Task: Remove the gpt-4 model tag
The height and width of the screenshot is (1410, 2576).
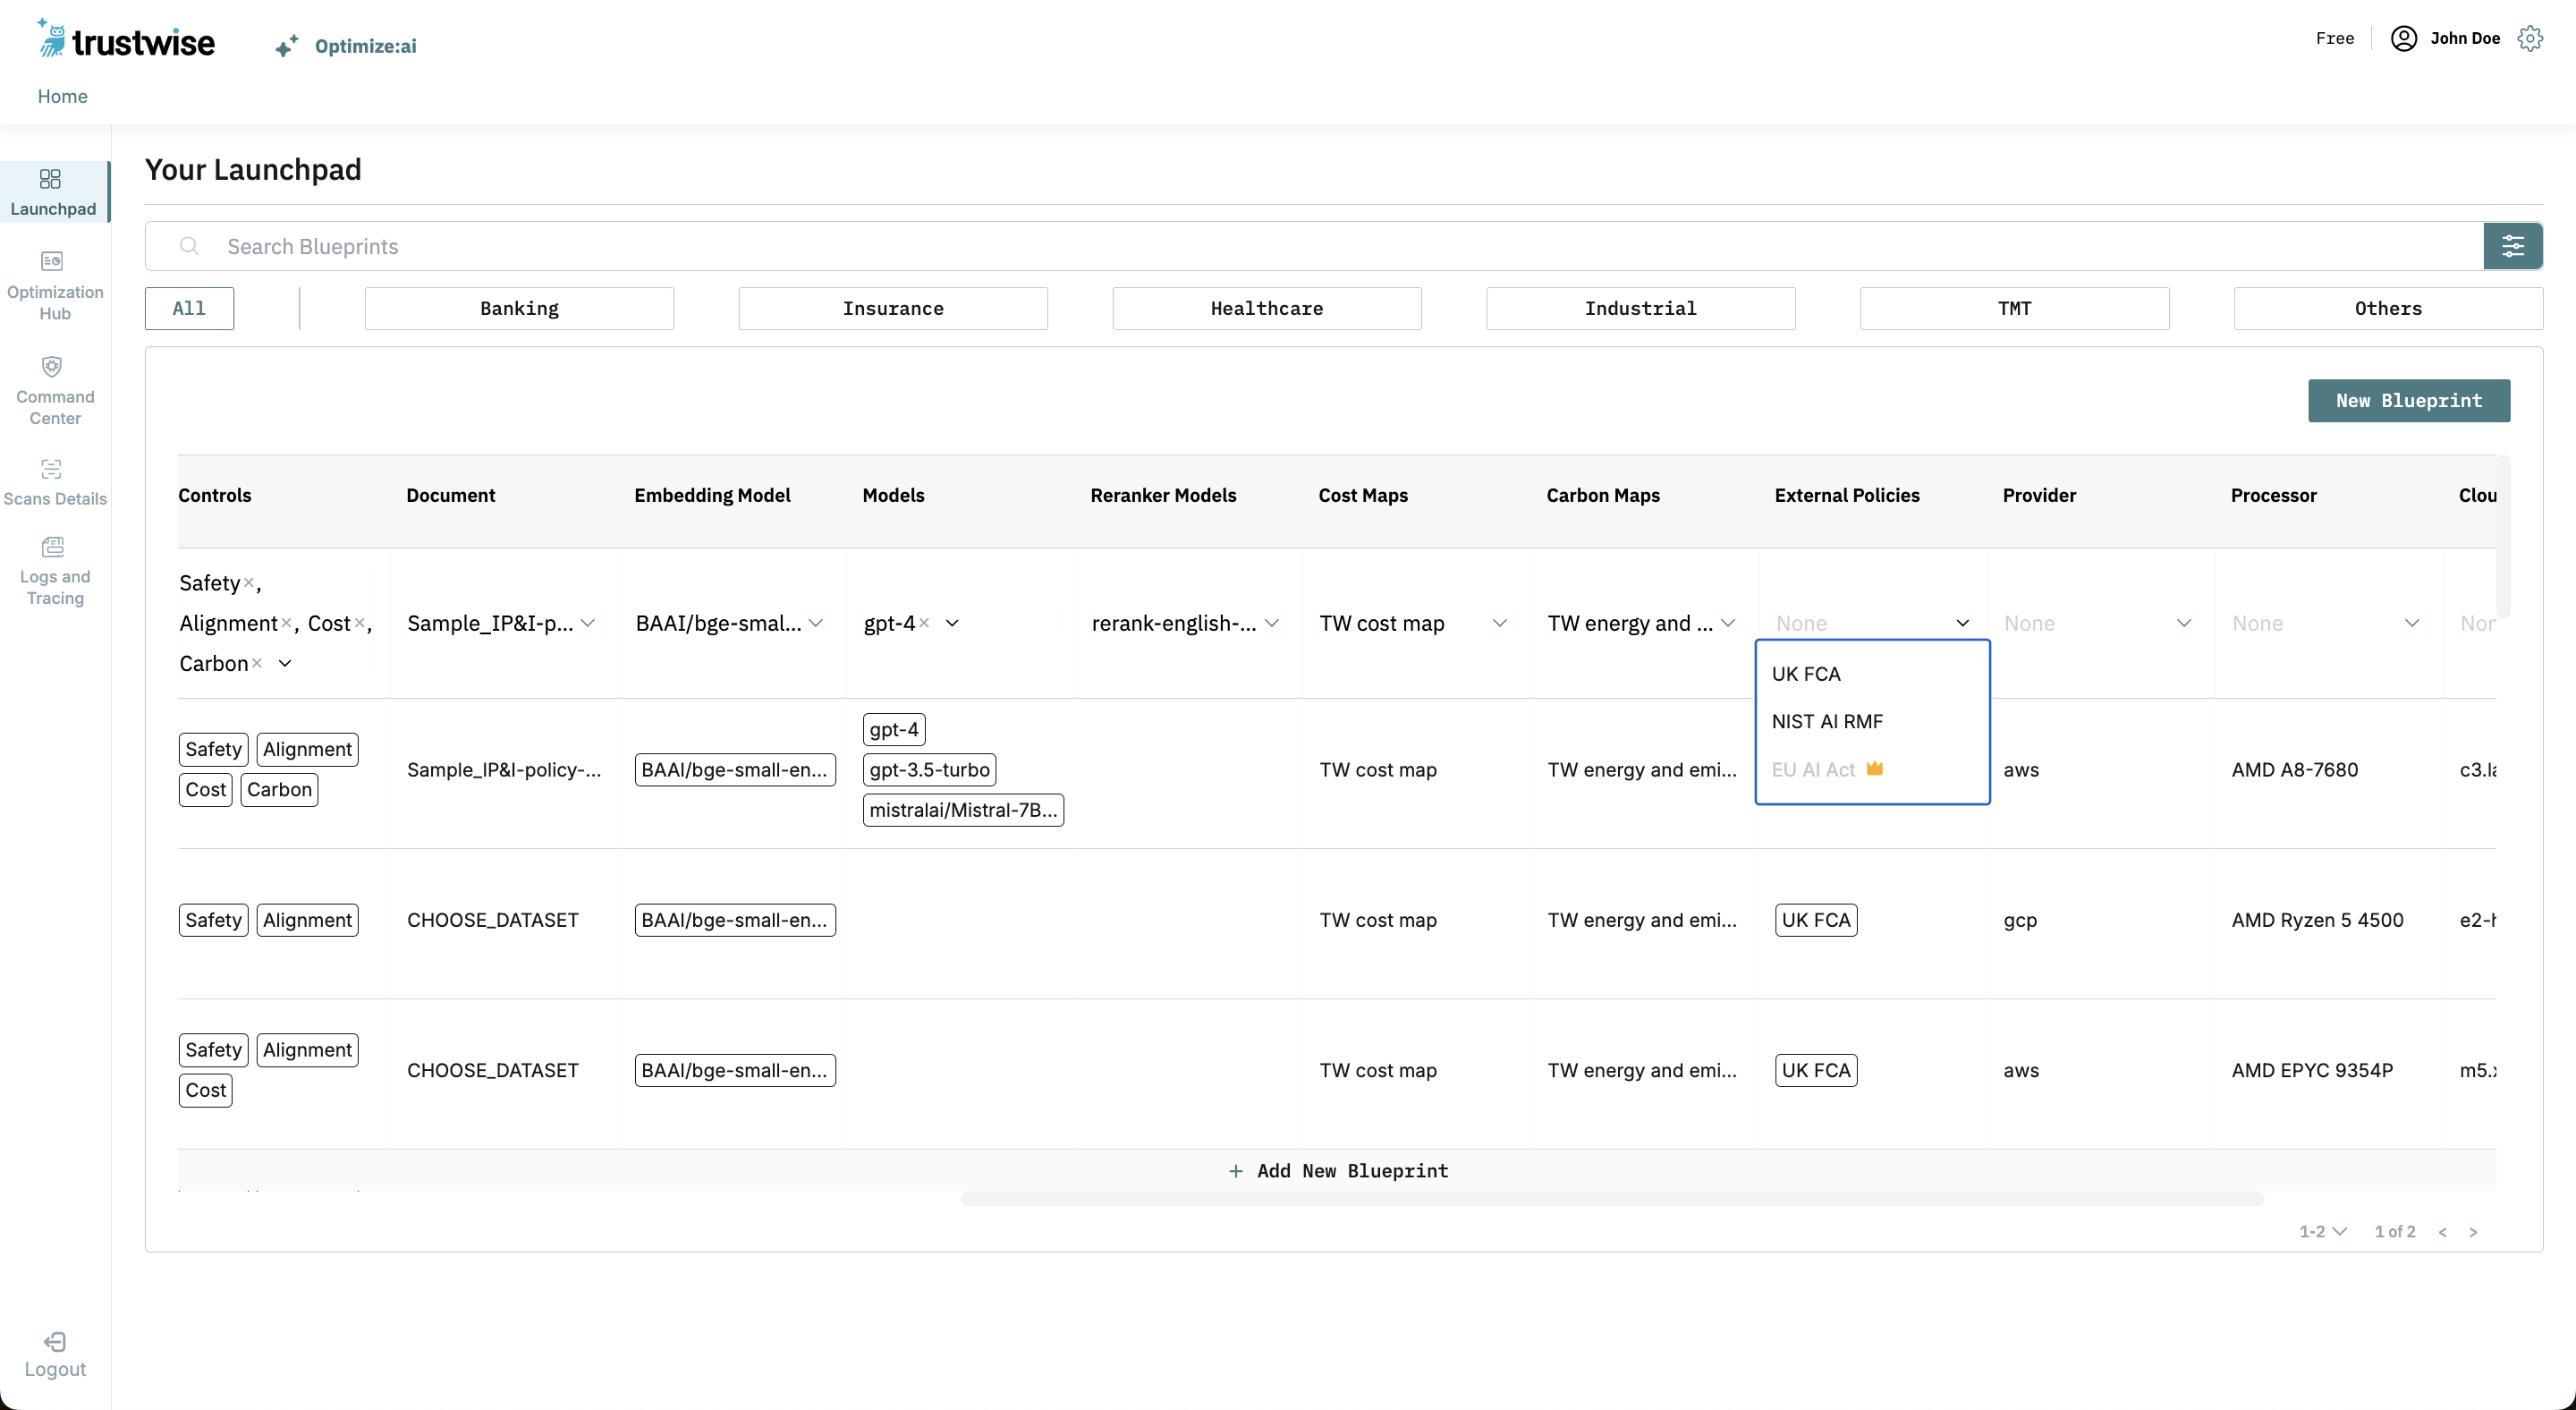Action: (924, 623)
